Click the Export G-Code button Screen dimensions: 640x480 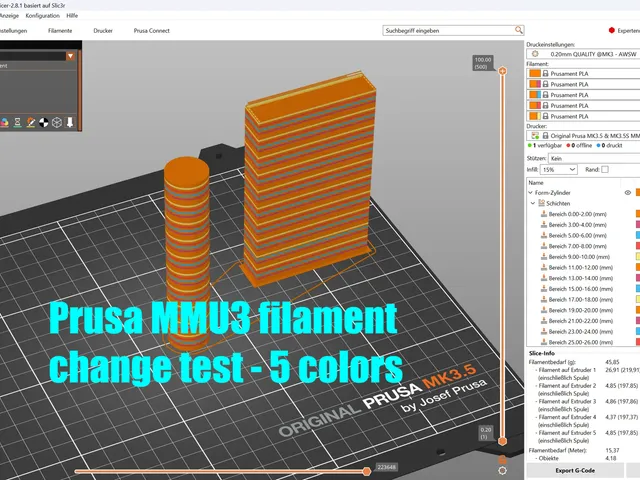coord(575,471)
